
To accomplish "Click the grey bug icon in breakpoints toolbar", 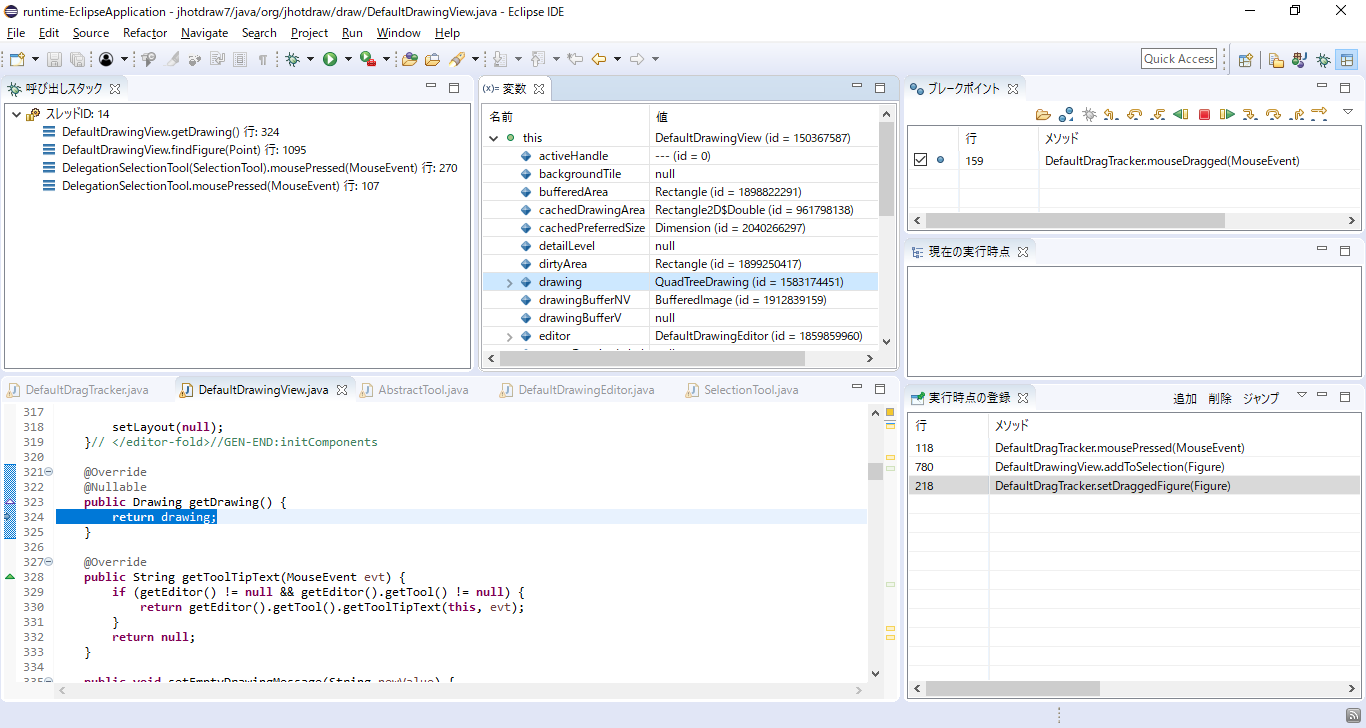I will pyautogui.click(x=1089, y=114).
